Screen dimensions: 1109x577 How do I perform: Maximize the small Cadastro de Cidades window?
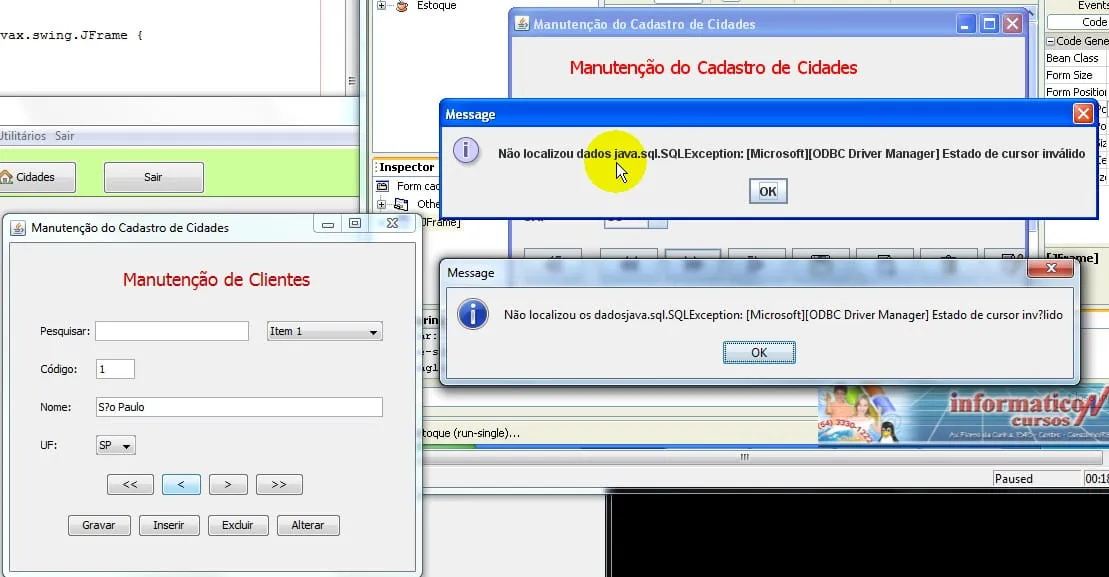tap(355, 223)
